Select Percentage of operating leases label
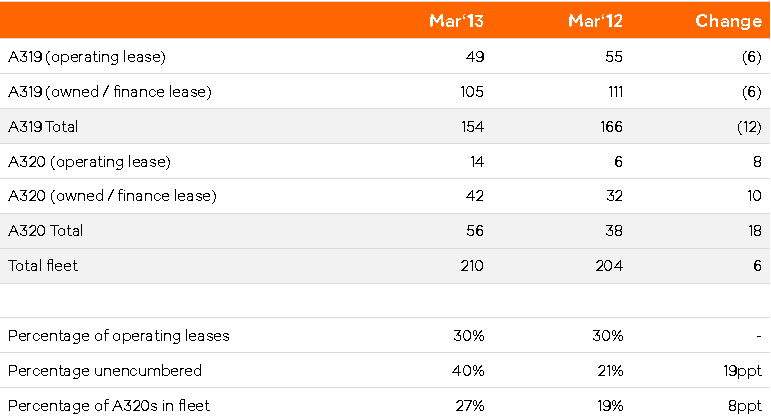Image resolution: width=771 pixels, height=417 pixels. 119,336
